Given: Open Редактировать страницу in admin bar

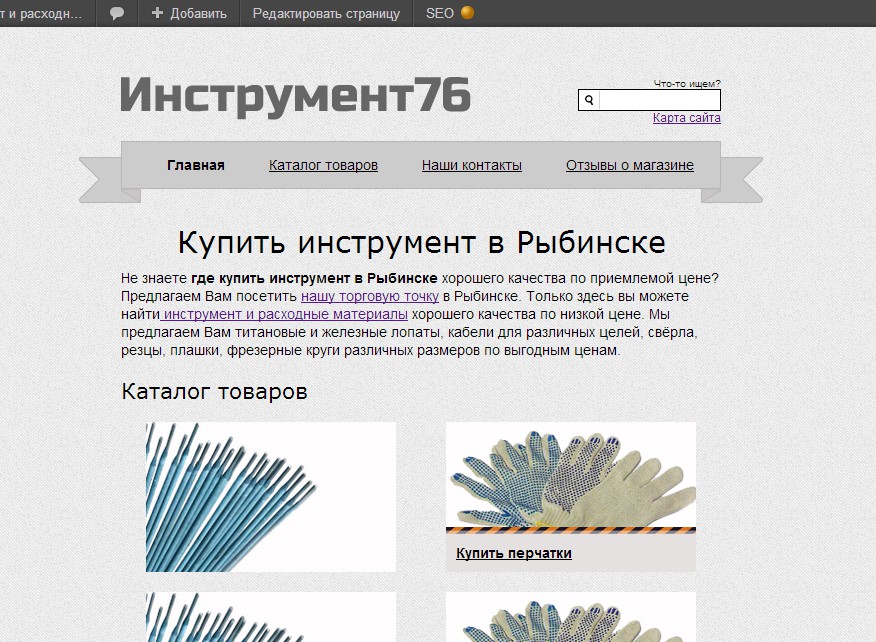Looking at the screenshot, I should 326,13.
